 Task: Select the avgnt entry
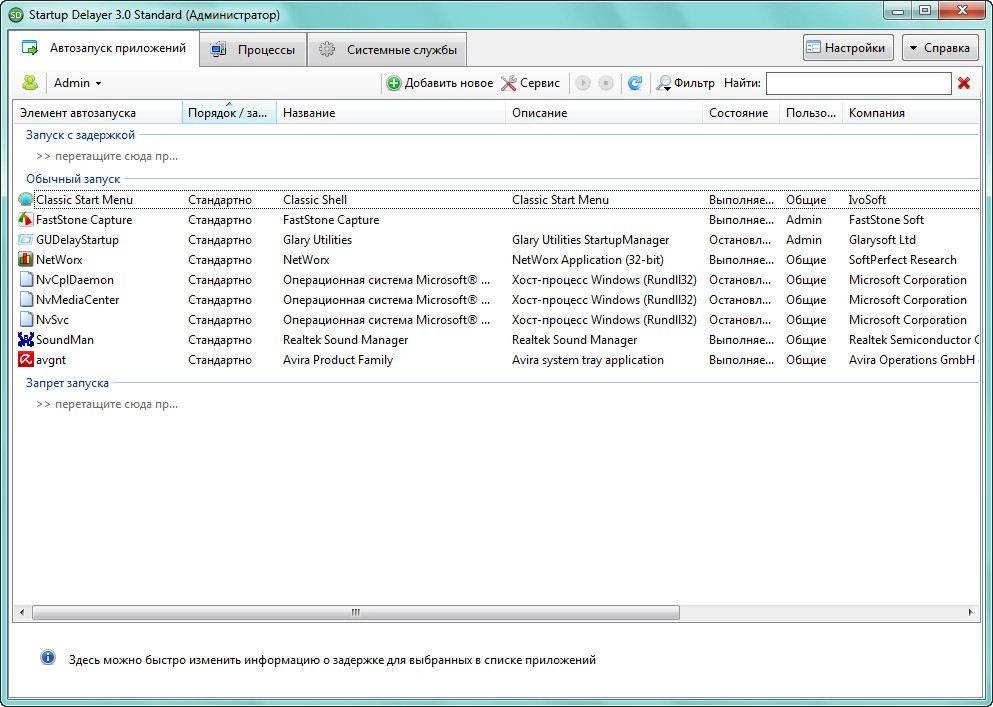click(496, 360)
